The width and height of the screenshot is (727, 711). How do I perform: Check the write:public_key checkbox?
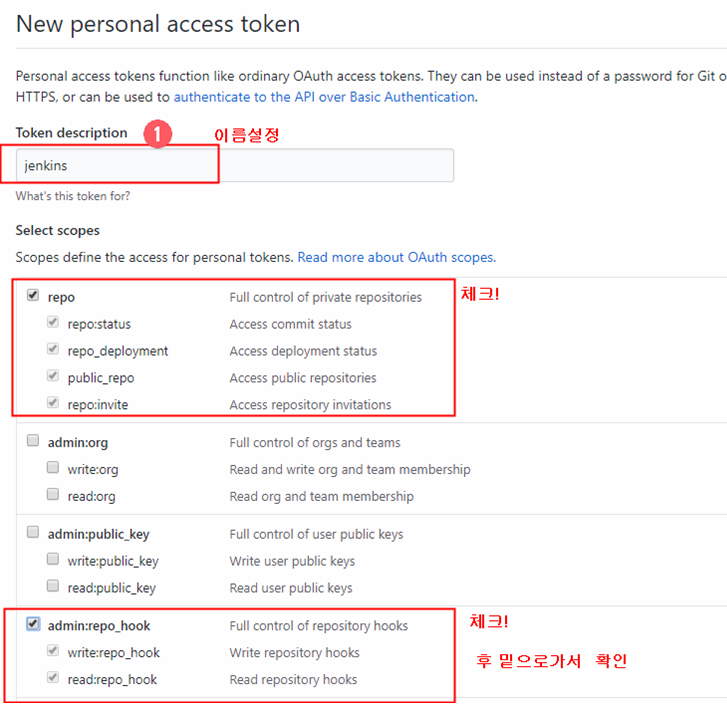53,559
